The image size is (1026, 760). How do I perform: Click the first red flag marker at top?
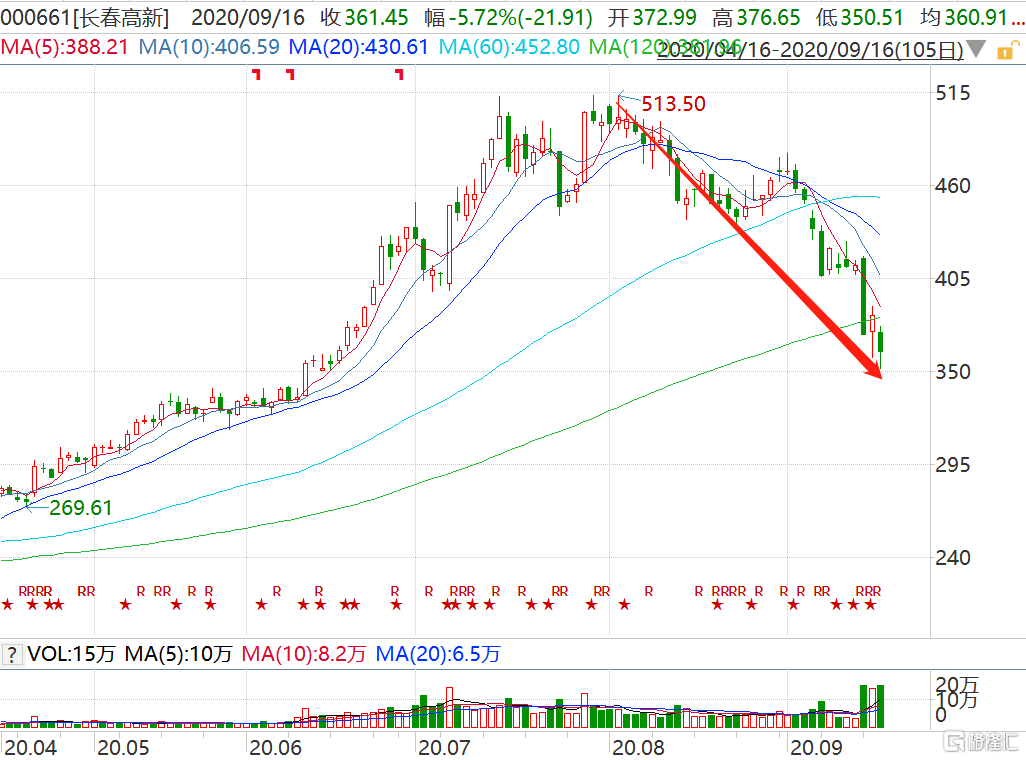257,74
